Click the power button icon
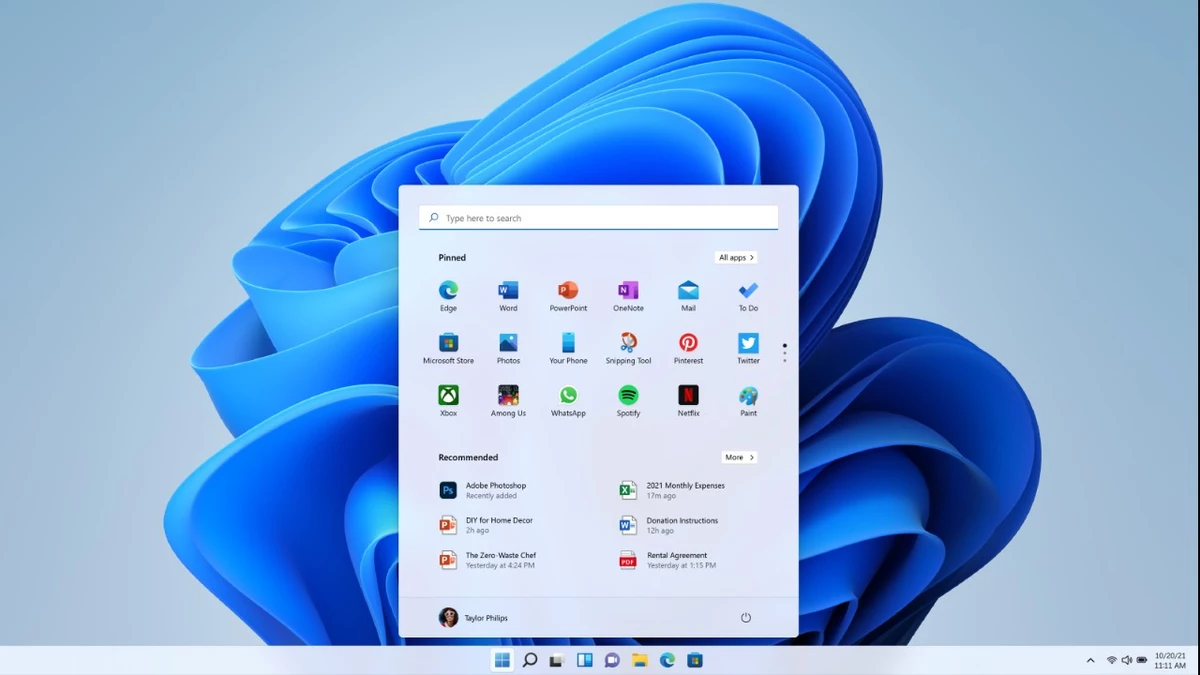 (745, 618)
